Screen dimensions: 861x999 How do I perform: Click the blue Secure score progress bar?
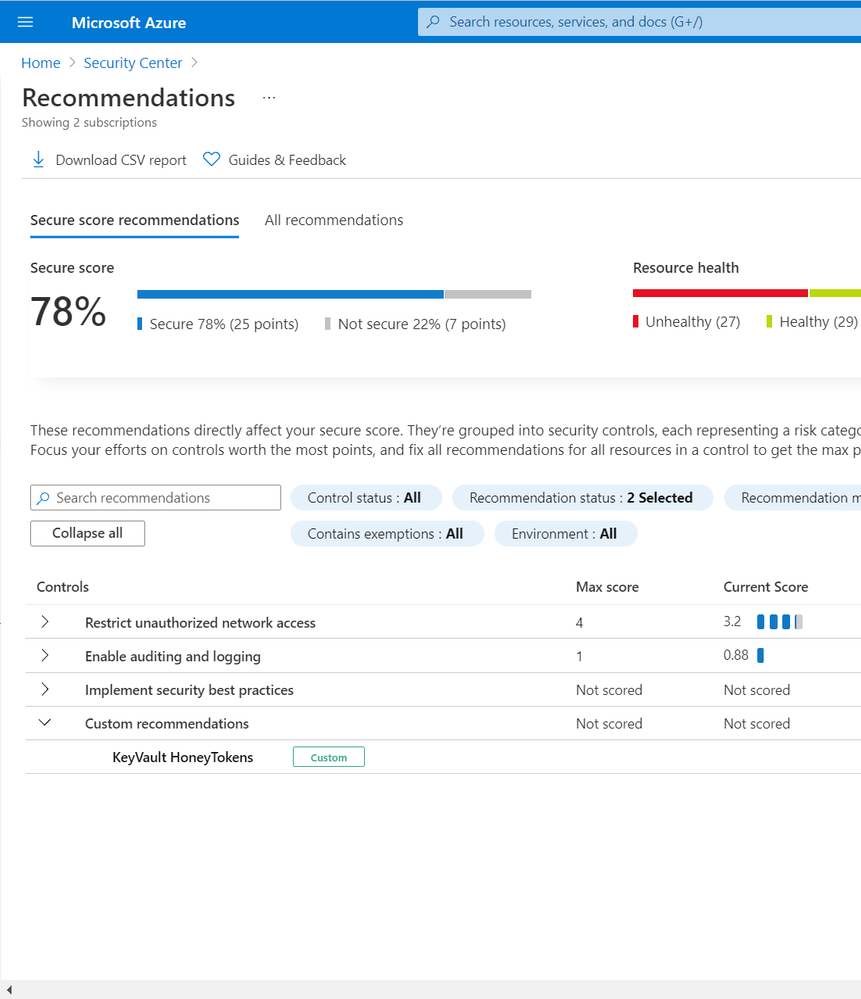290,294
